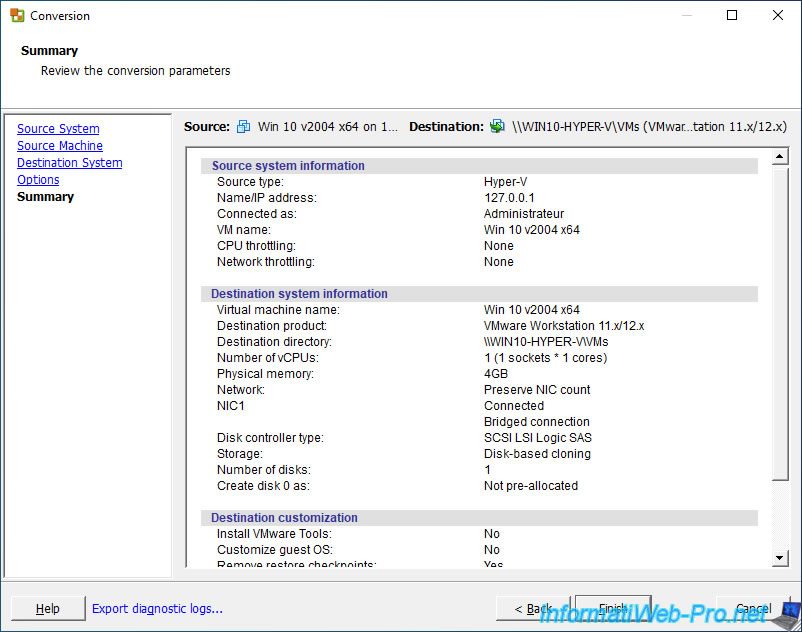Select VMware Workstation 11.x/12.x value
The width and height of the screenshot is (802, 632).
point(564,326)
